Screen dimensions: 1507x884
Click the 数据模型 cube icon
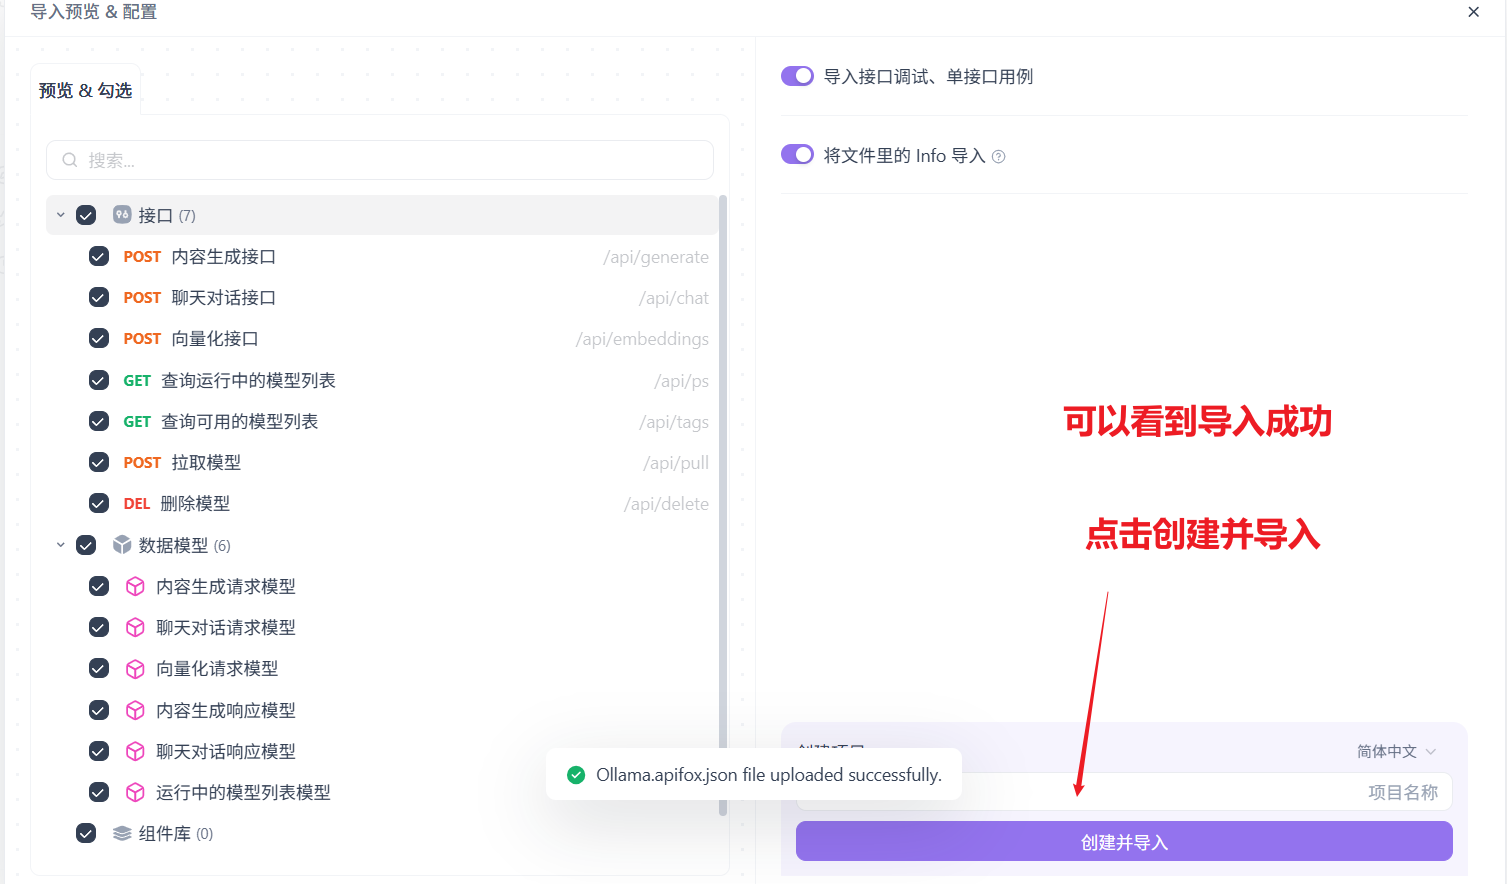122,544
